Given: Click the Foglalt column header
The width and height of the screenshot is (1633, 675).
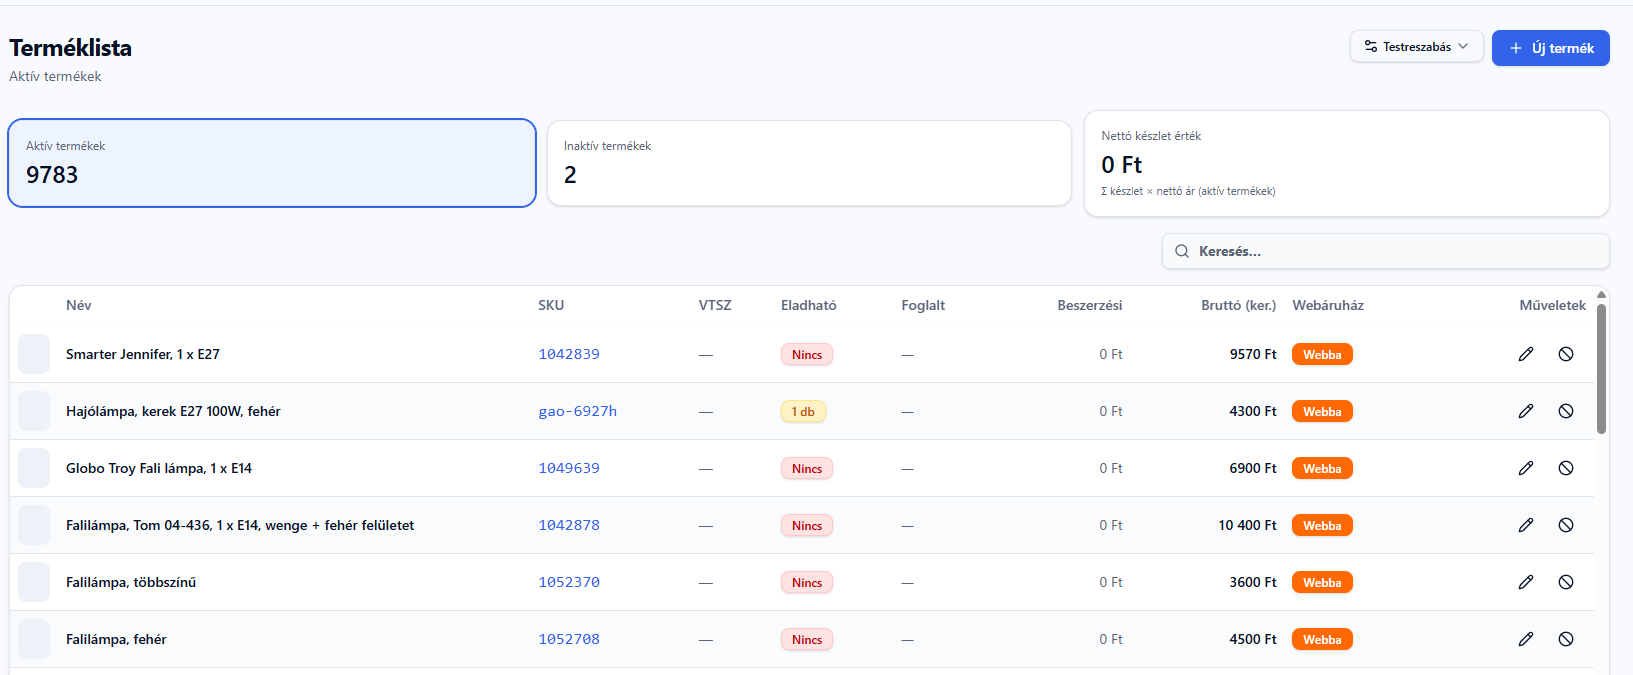Looking at the screenshot, I should [x=923, y=305].
